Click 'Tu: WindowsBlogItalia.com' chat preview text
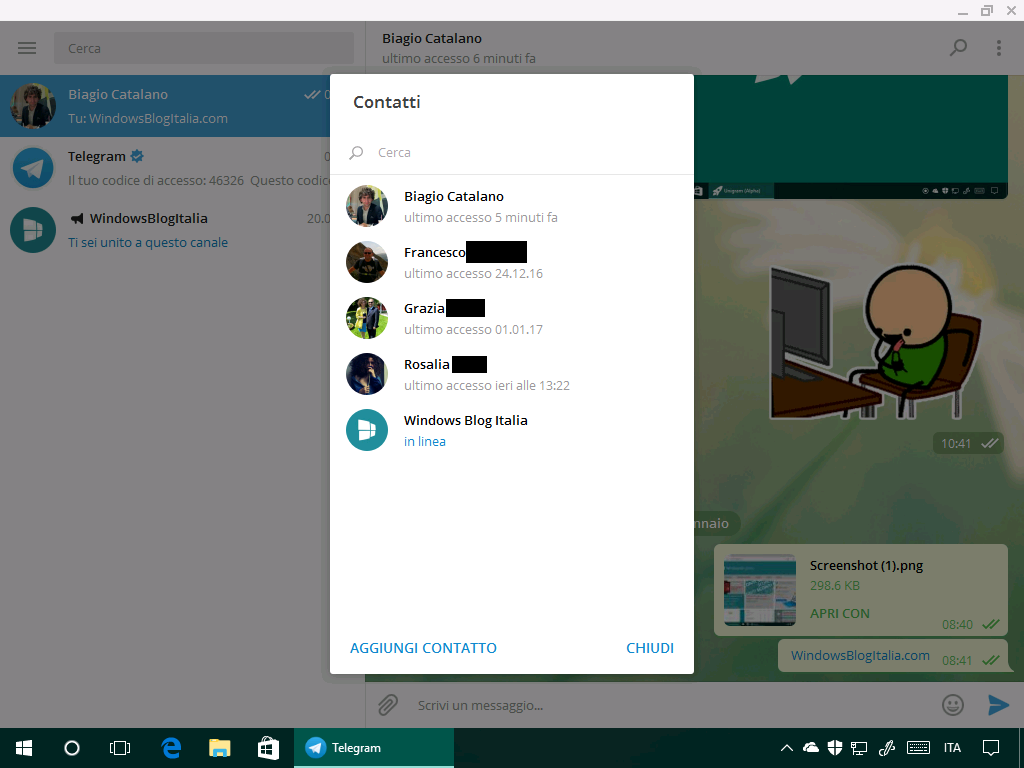1024x768 pixels. [148, 119]
